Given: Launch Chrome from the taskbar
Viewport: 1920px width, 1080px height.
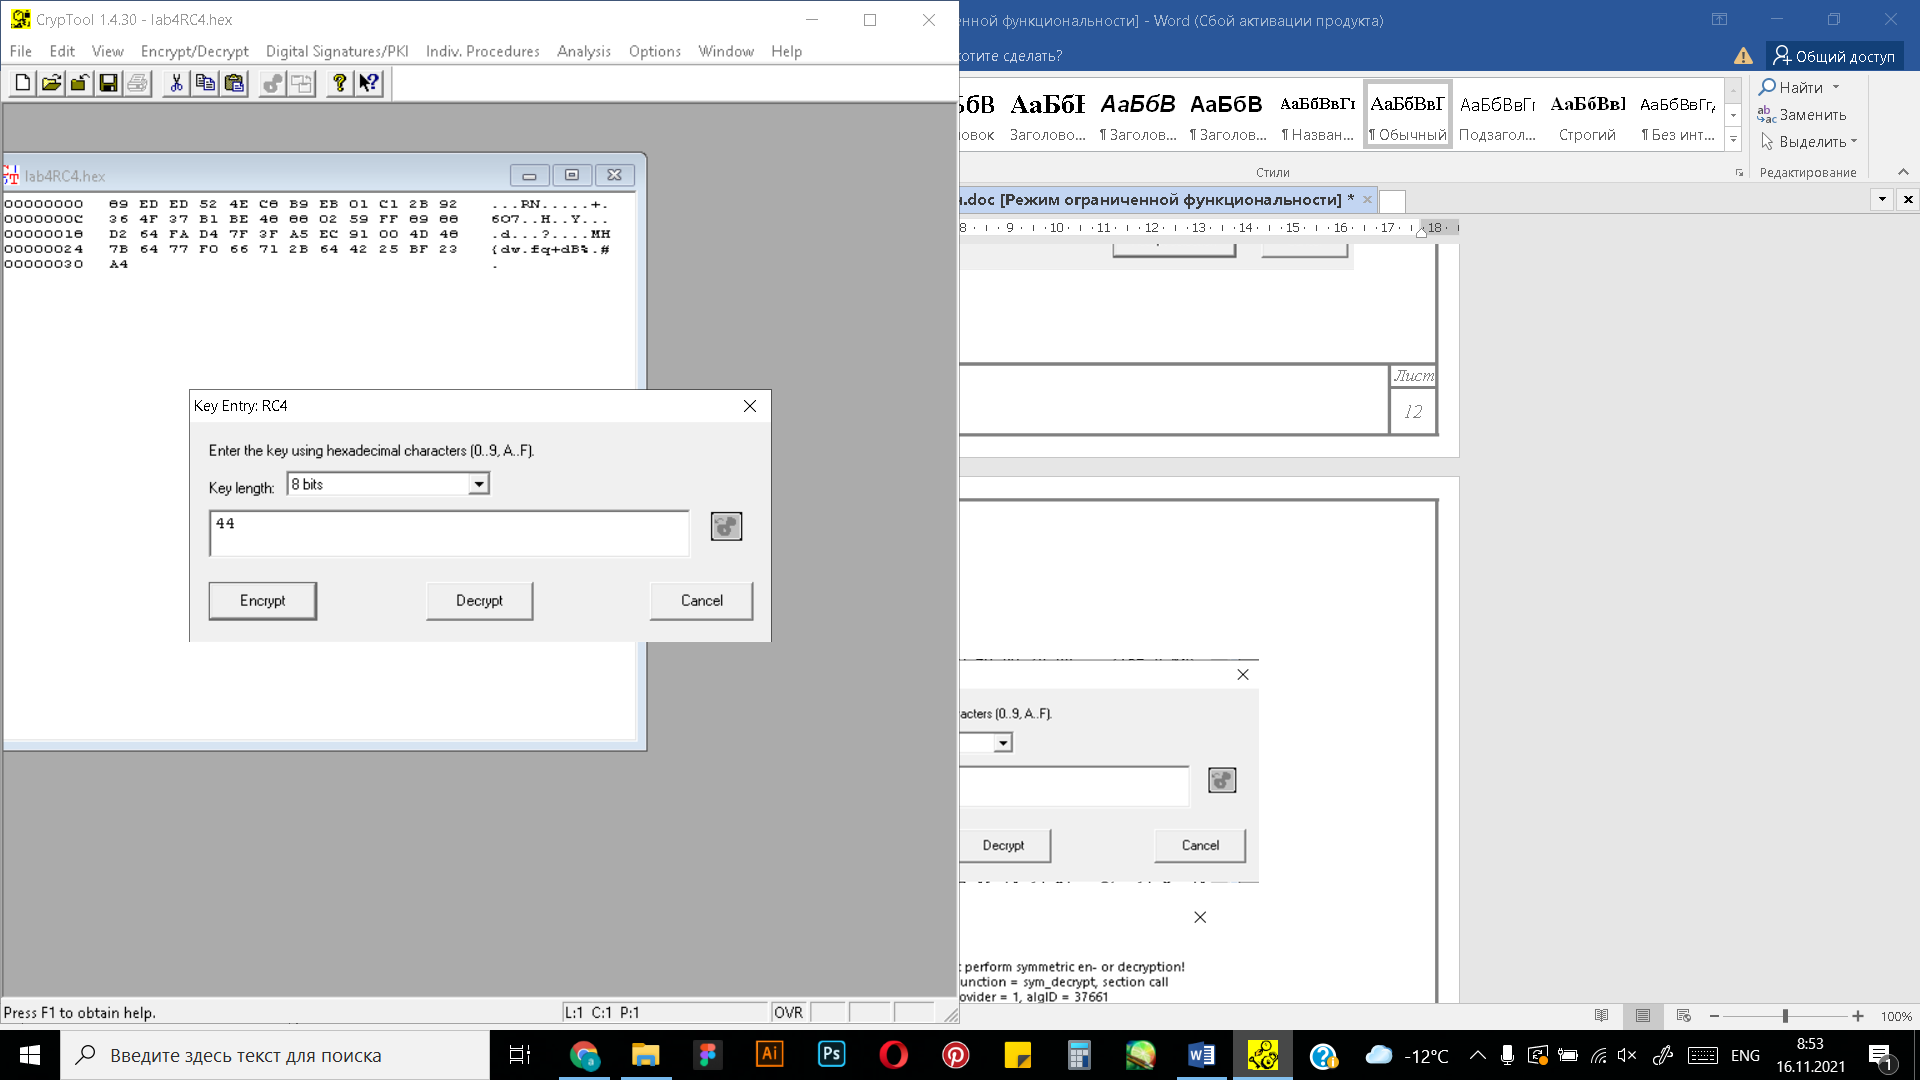Looking at the screenshot, I should pos(584,1055).
